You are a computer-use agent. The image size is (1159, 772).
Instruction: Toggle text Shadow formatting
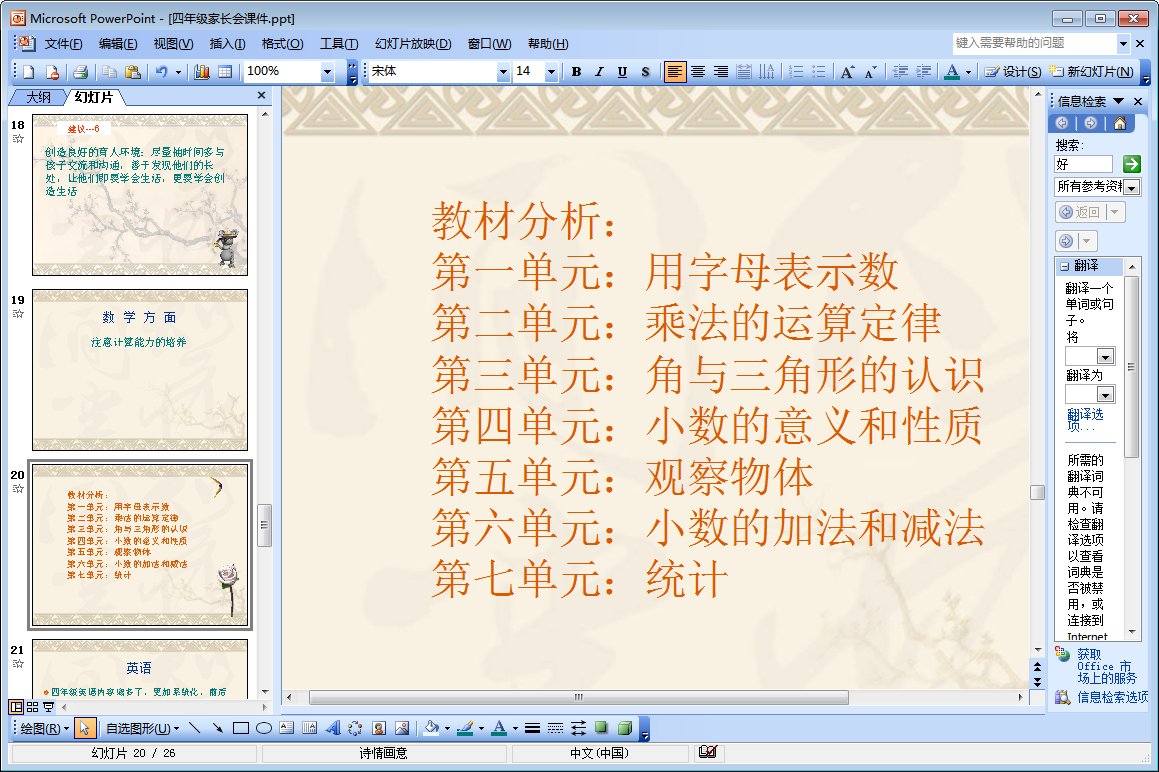(x=645, y=72)
